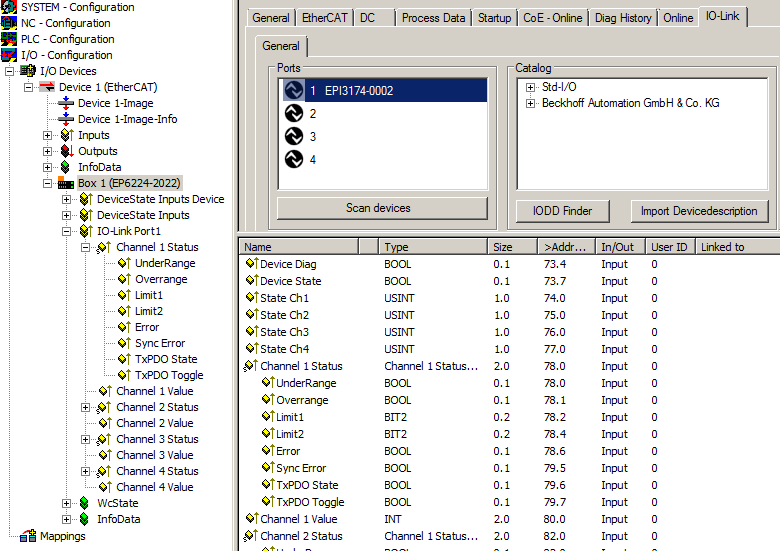Expand the Outputs node
This screenshot has height=551, width=780.
47,151
